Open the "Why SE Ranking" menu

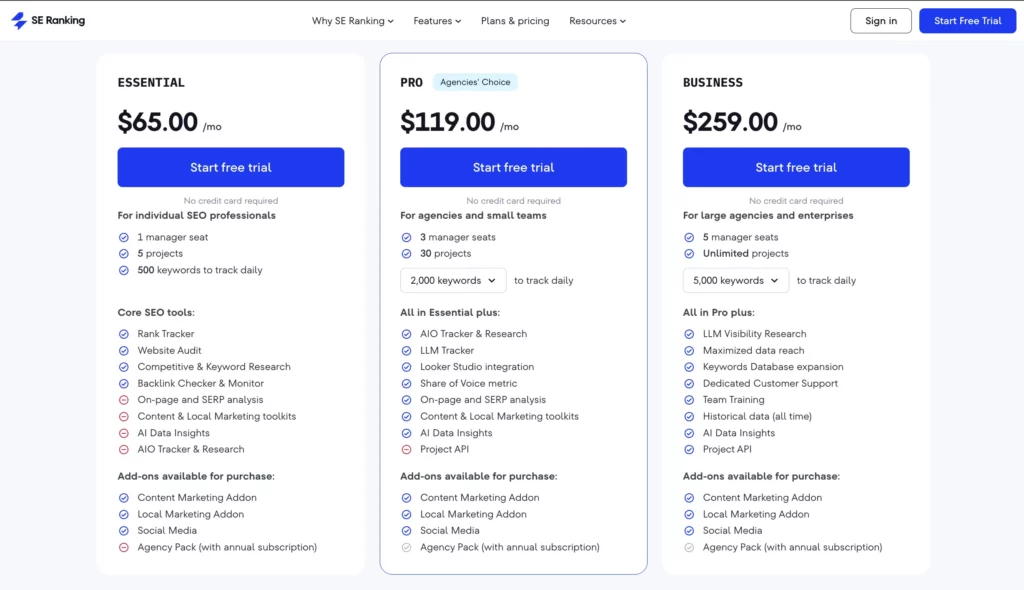352,20
